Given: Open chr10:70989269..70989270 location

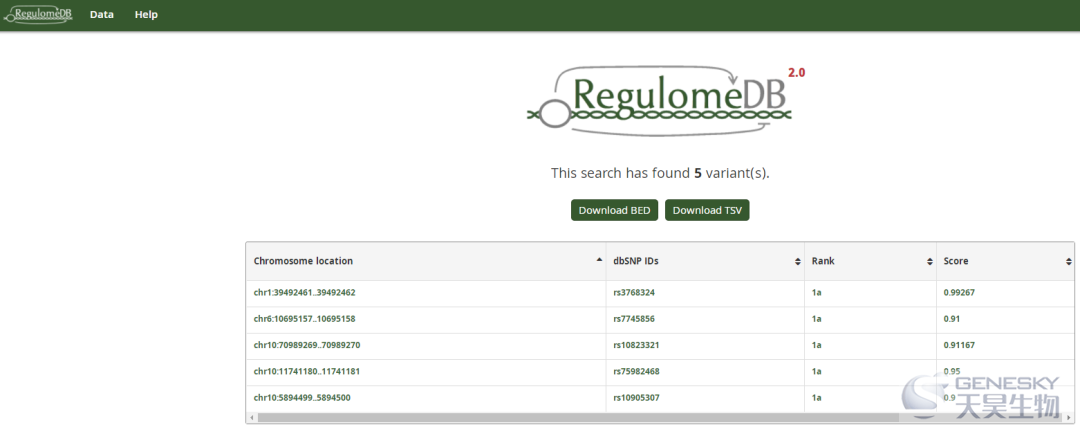Looking at the screenshot, I should (307, 345).
